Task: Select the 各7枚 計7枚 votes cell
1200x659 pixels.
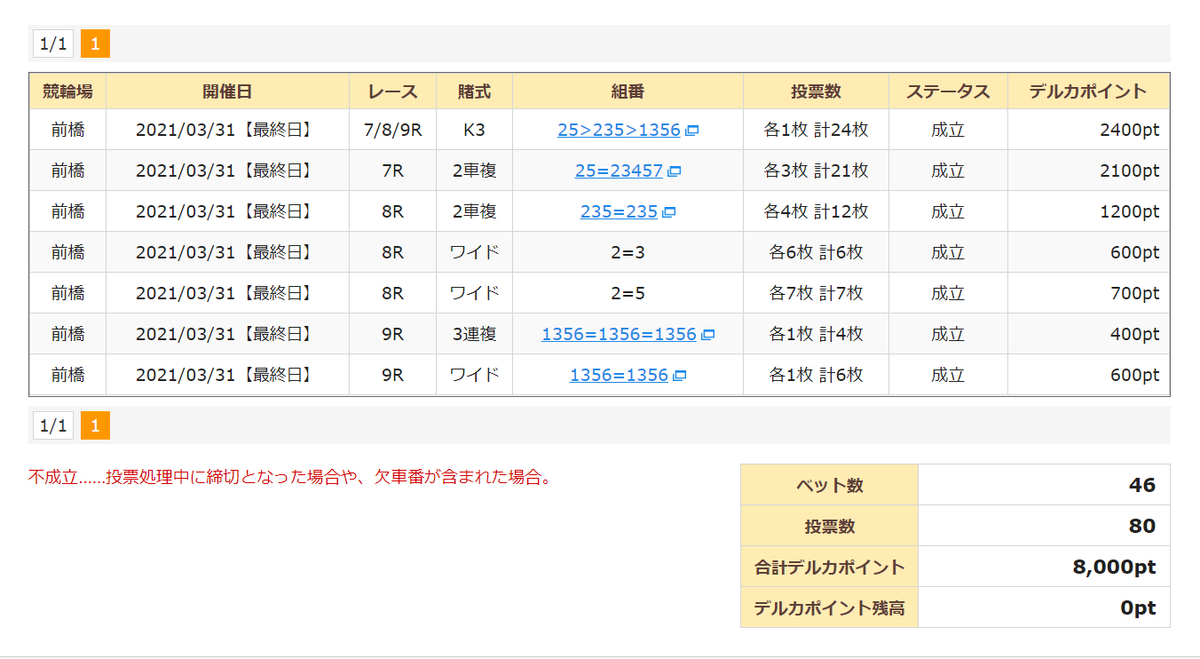Action: [816, 293]
